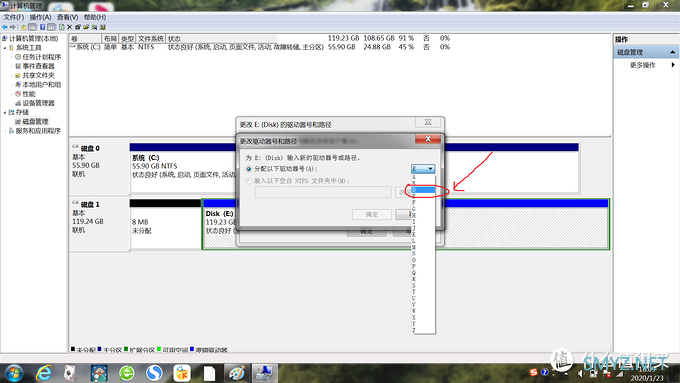
Task: Open the blank document taskbar icon
Action: 209,373
